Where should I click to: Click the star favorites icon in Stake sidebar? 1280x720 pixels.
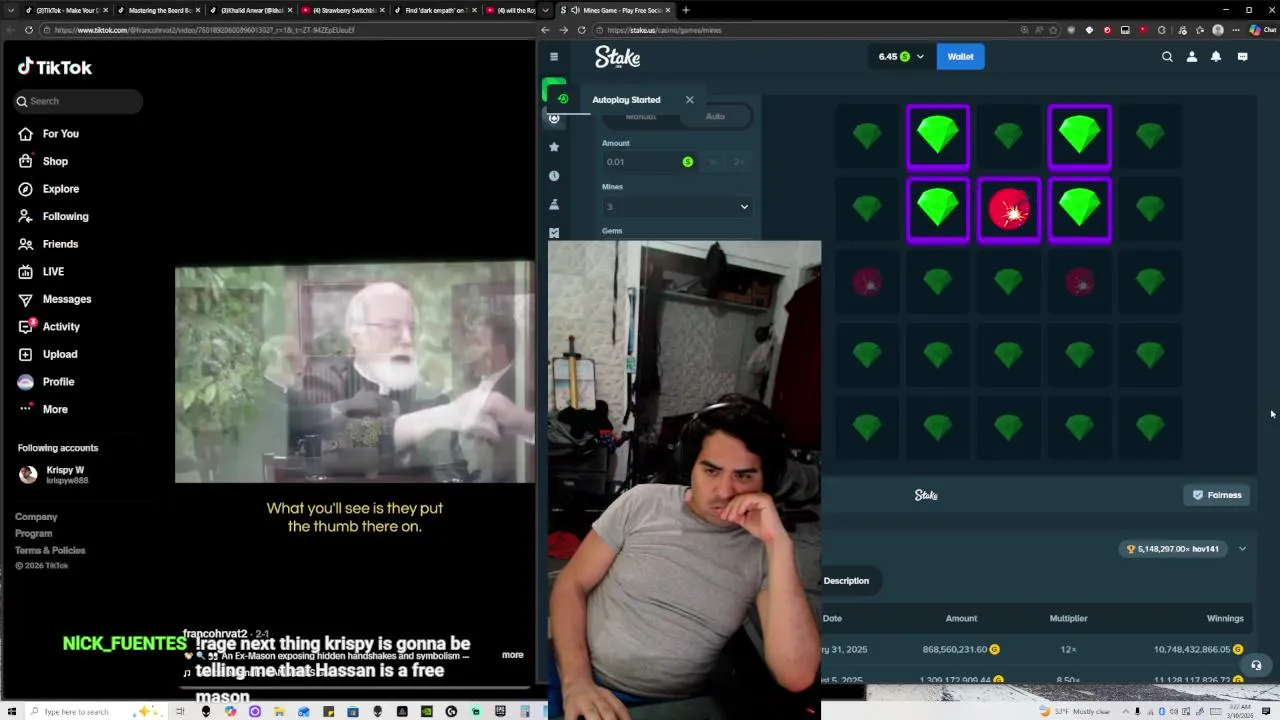coord(554,147)
